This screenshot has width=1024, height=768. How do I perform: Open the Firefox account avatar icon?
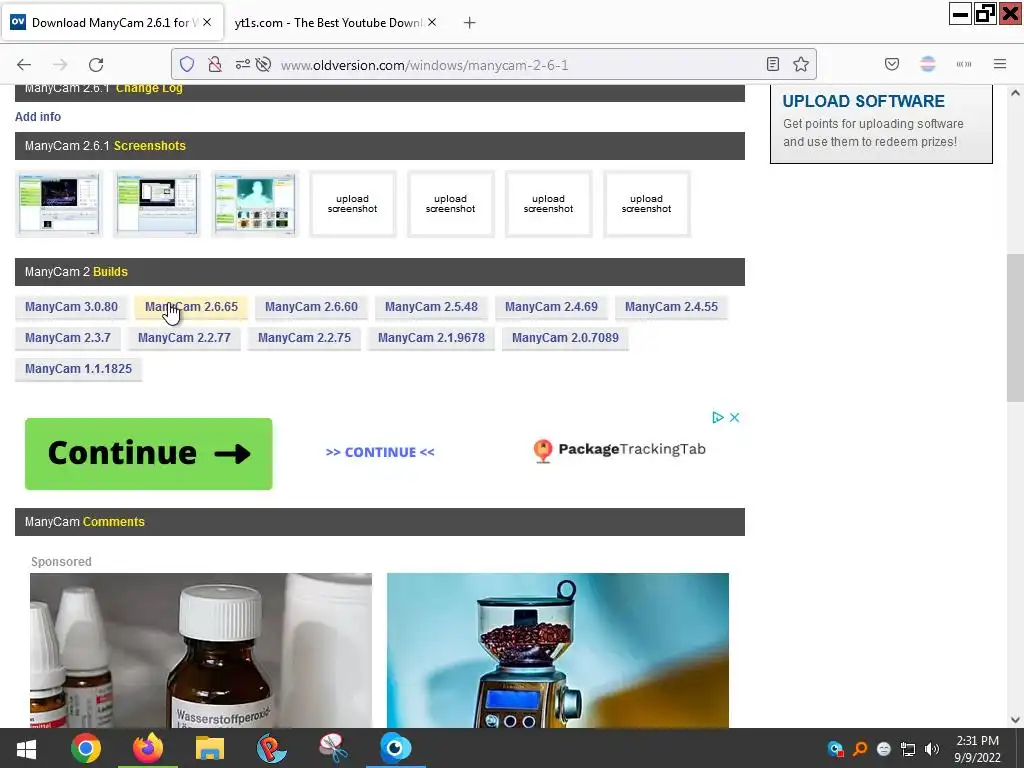pos(927,64)
